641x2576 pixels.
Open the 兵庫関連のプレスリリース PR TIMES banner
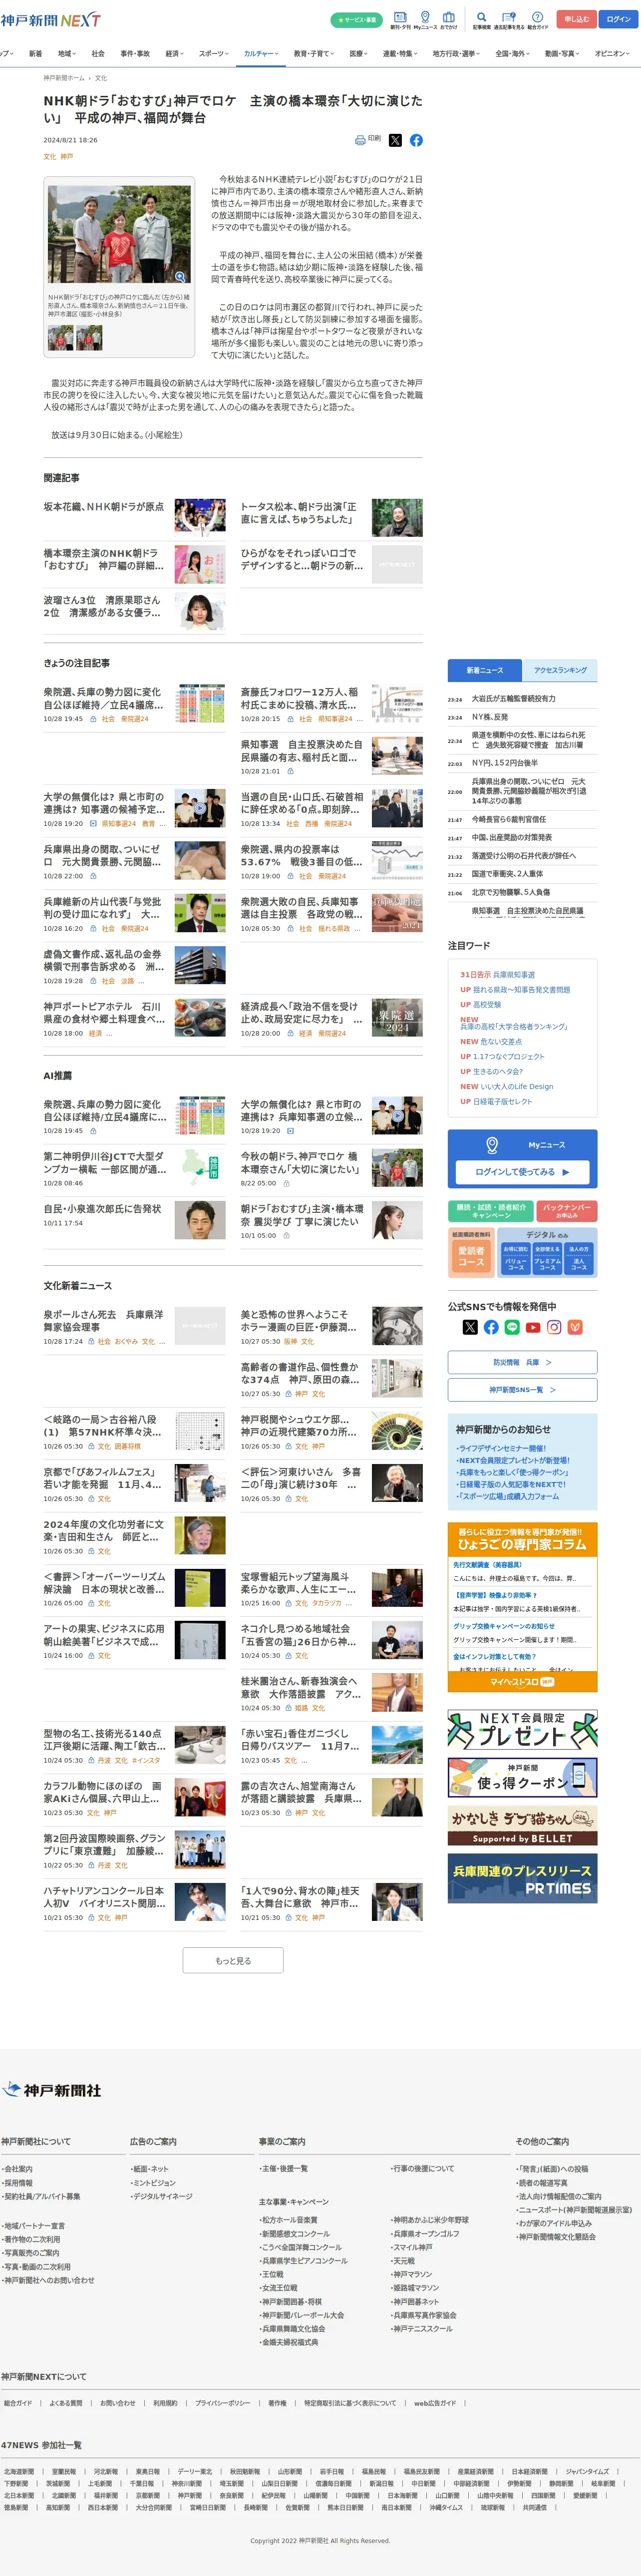(x=522, y=1878)
